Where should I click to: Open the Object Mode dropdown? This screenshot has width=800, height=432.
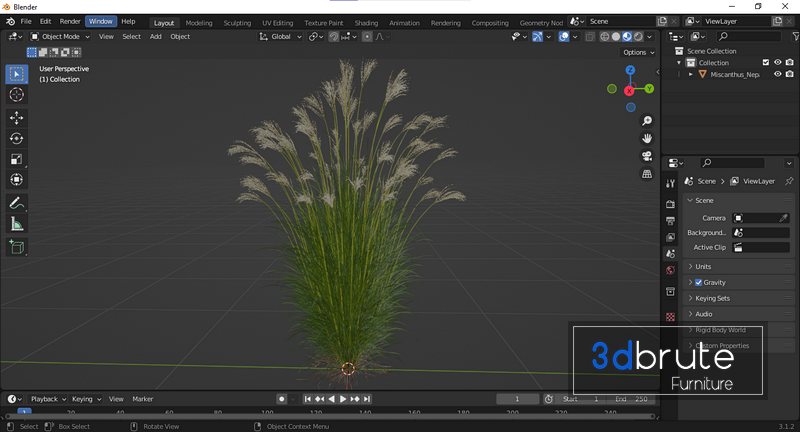60,37
